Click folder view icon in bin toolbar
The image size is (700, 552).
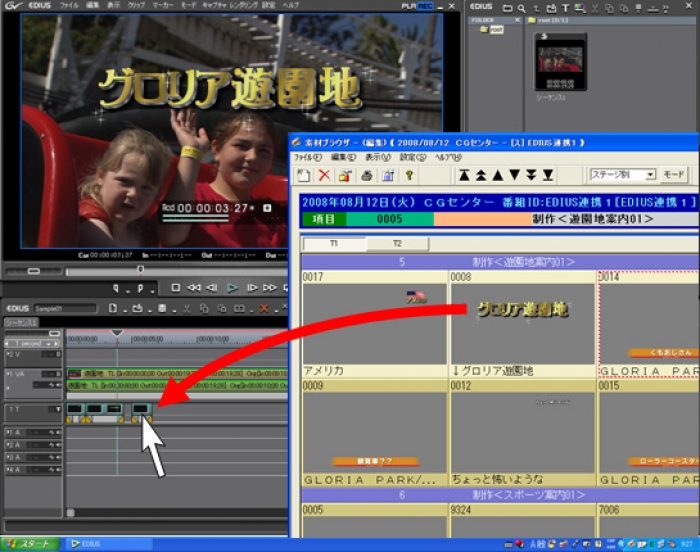click(x=507, y=8)
